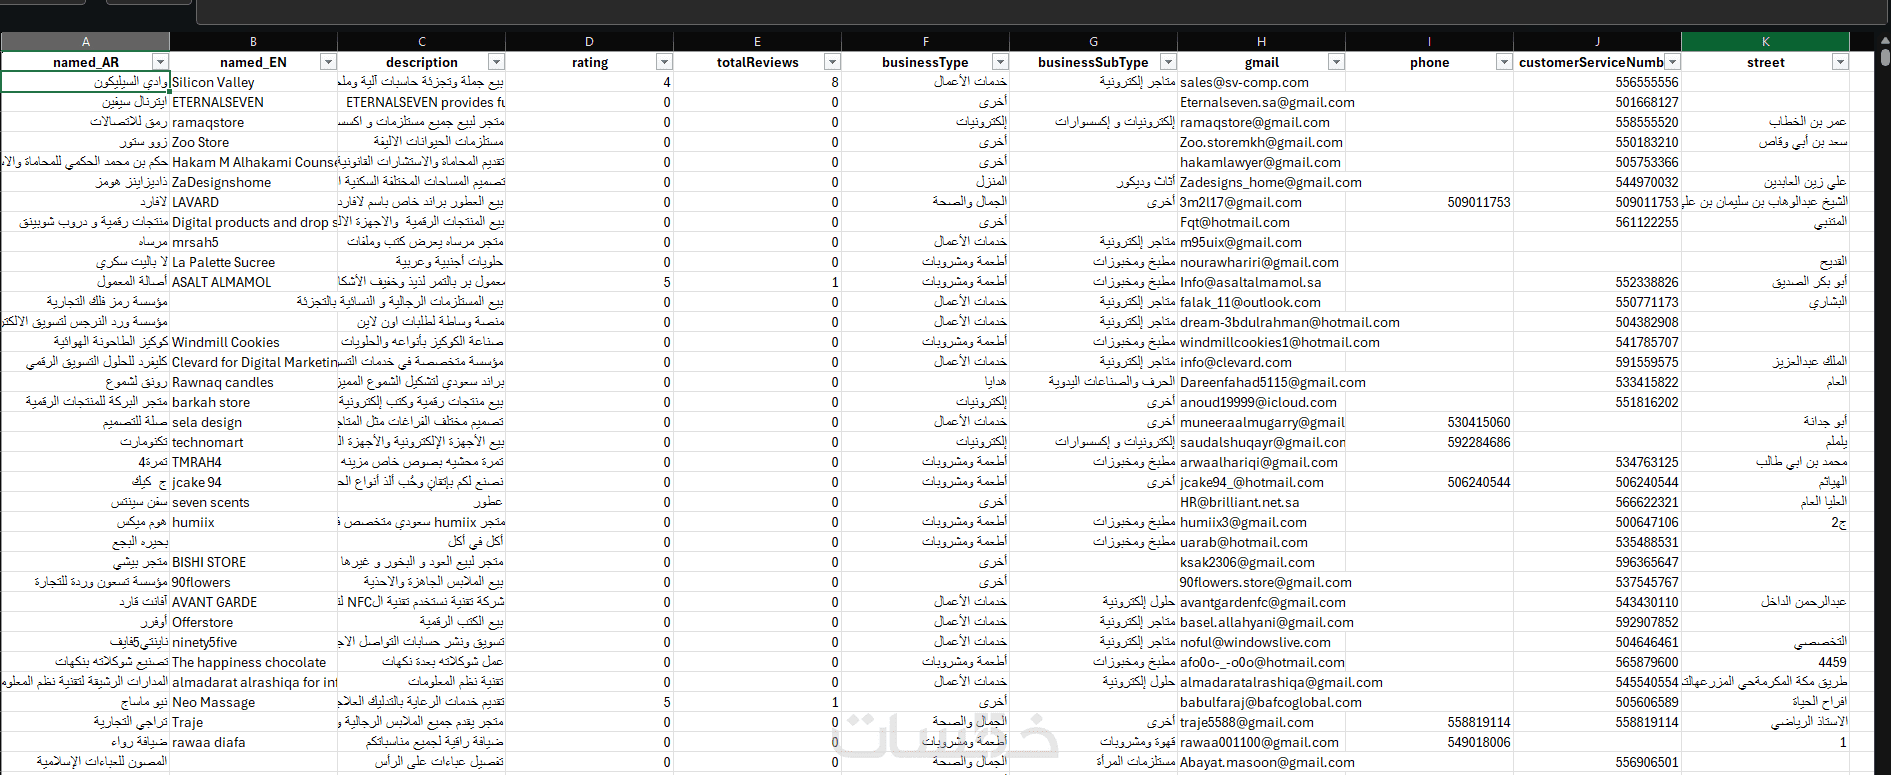The height and width of the screenshot is (775, 1891).
Task: Select the 'Rawnaq candles' cell
Action: click(x=254, y=382)
